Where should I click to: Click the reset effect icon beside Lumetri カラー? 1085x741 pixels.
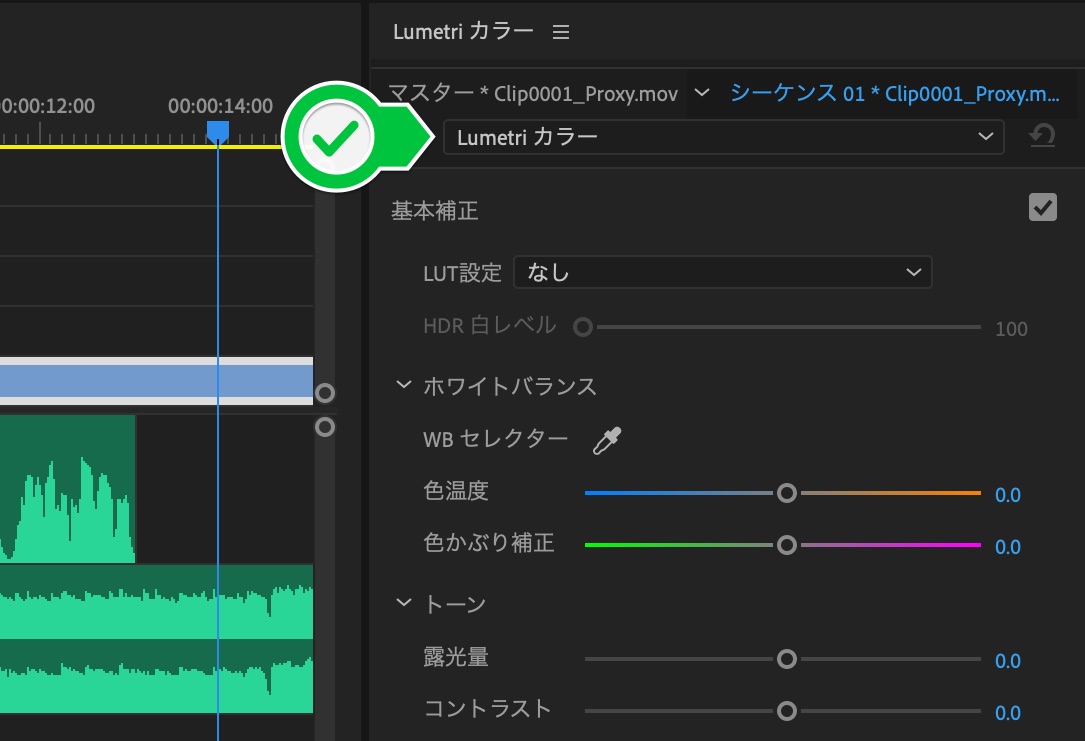1041,136
